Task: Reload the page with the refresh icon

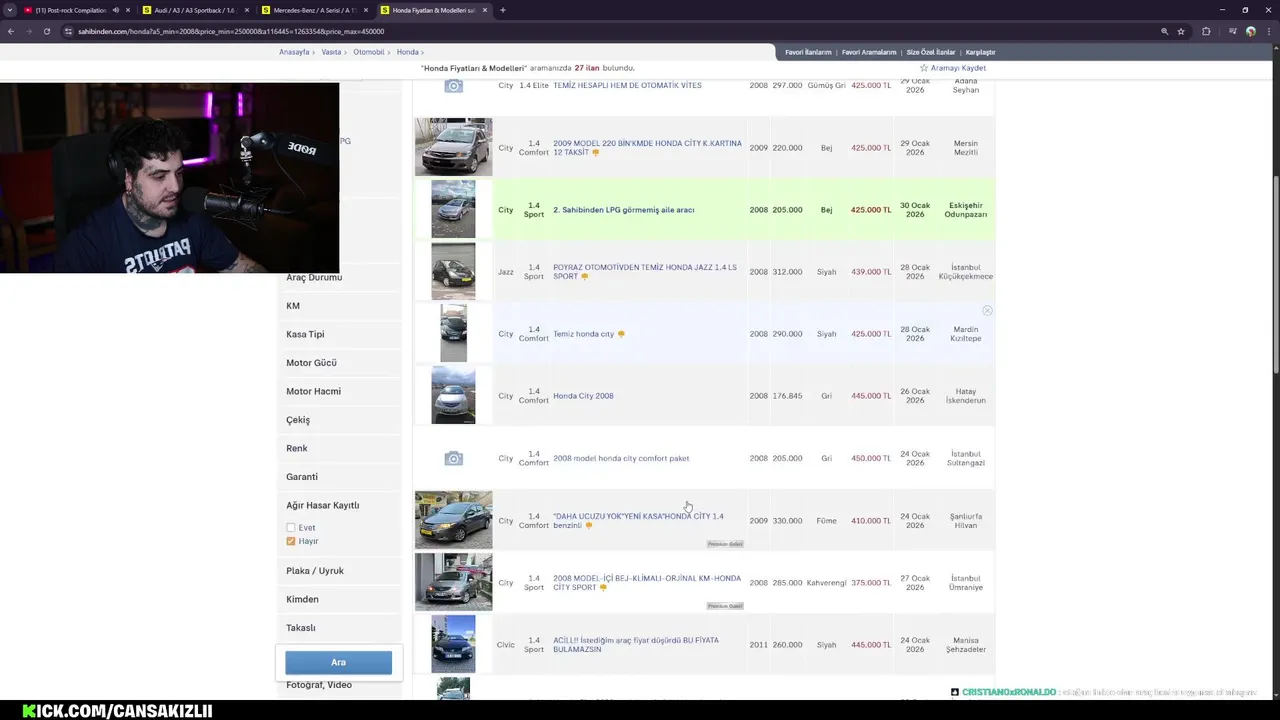Action: click(46, 31)
